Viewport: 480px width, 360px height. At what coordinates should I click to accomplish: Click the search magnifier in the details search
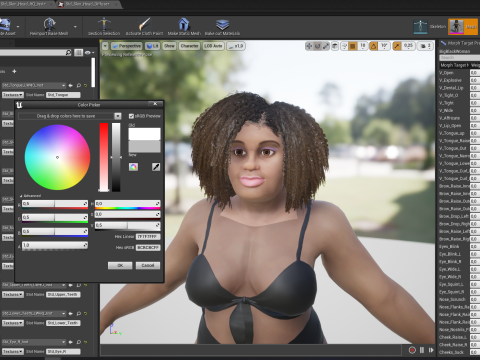pos(68,52)
